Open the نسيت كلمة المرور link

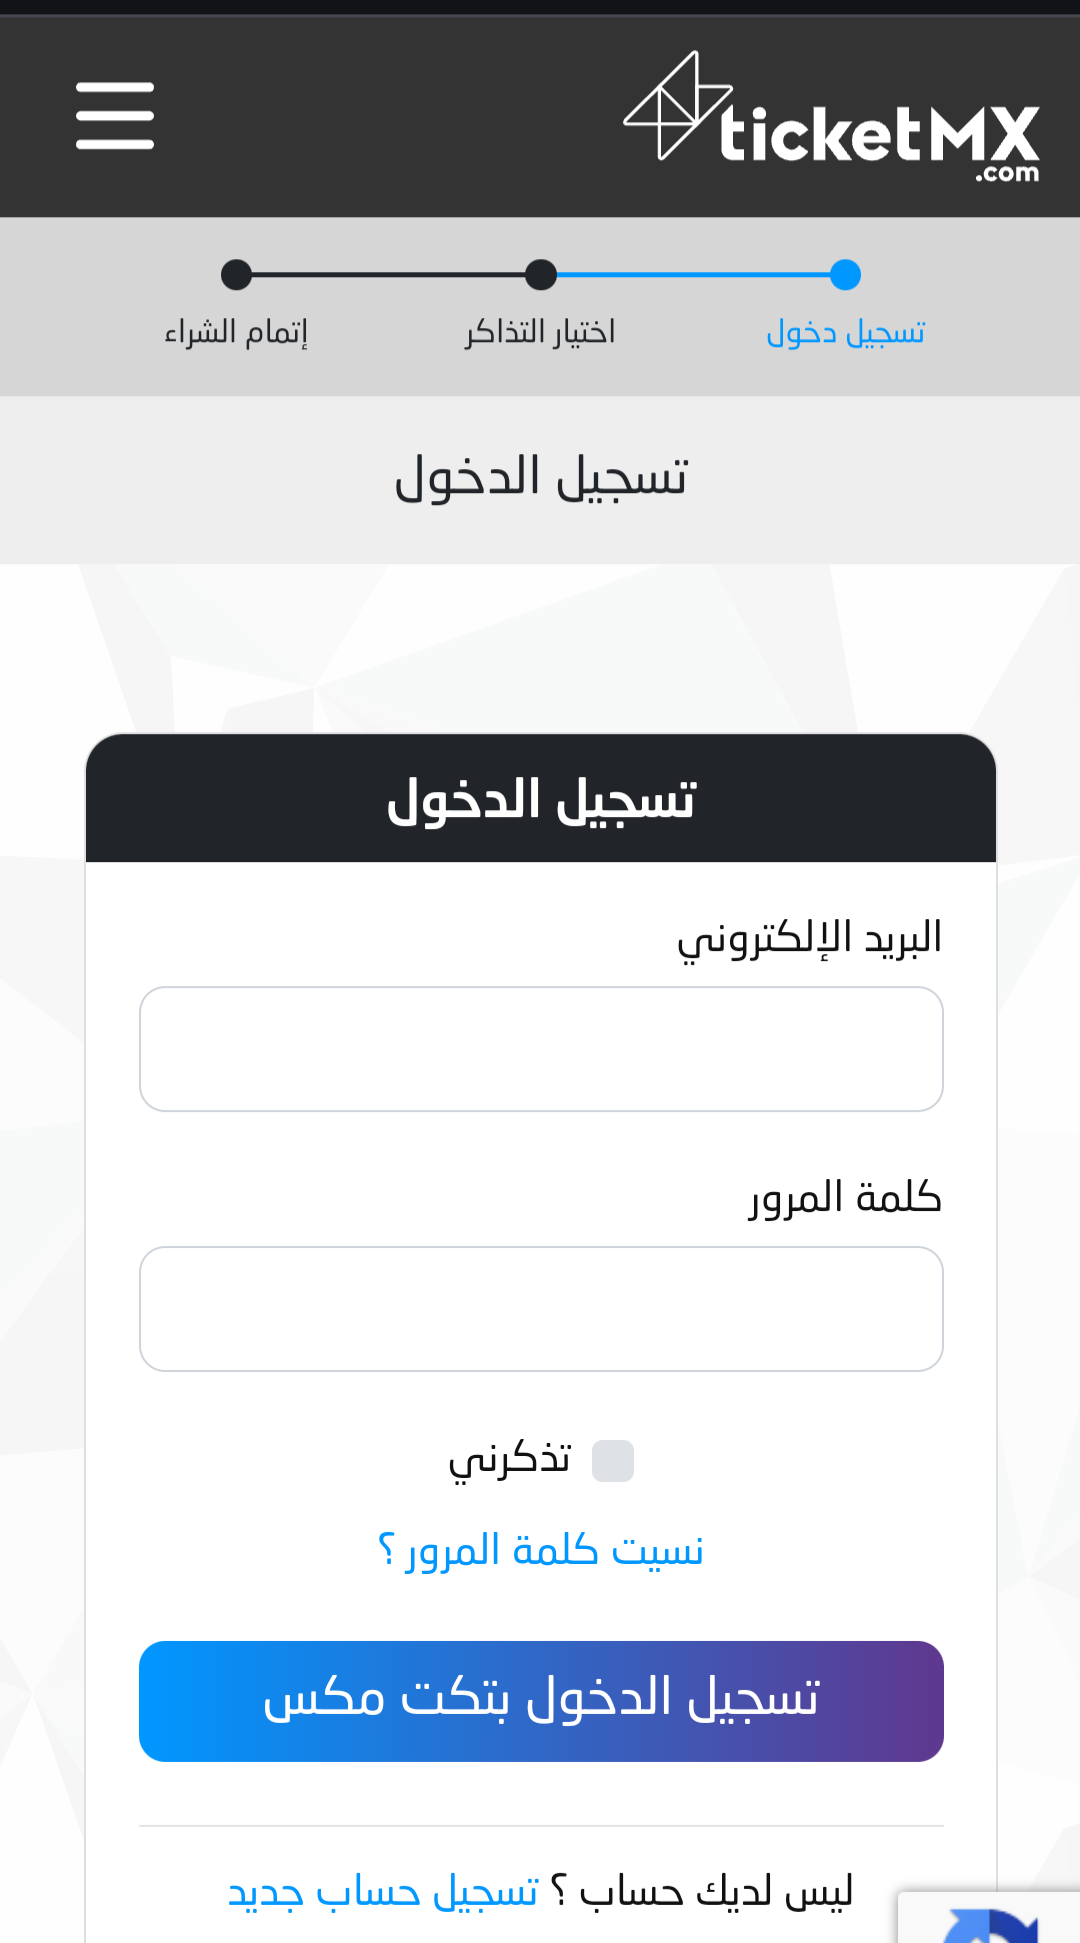coord(541,1551)
